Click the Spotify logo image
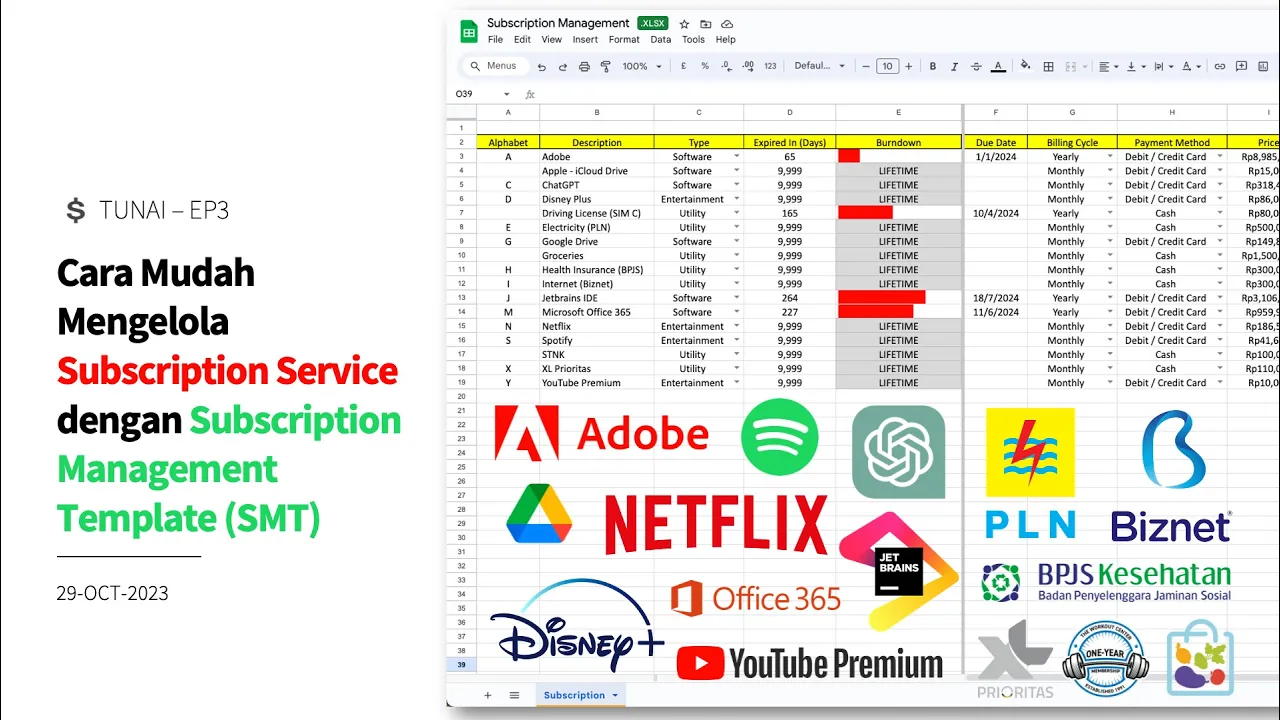Image resolution: width=1280 pixels, height=720 pixels. 780,437
